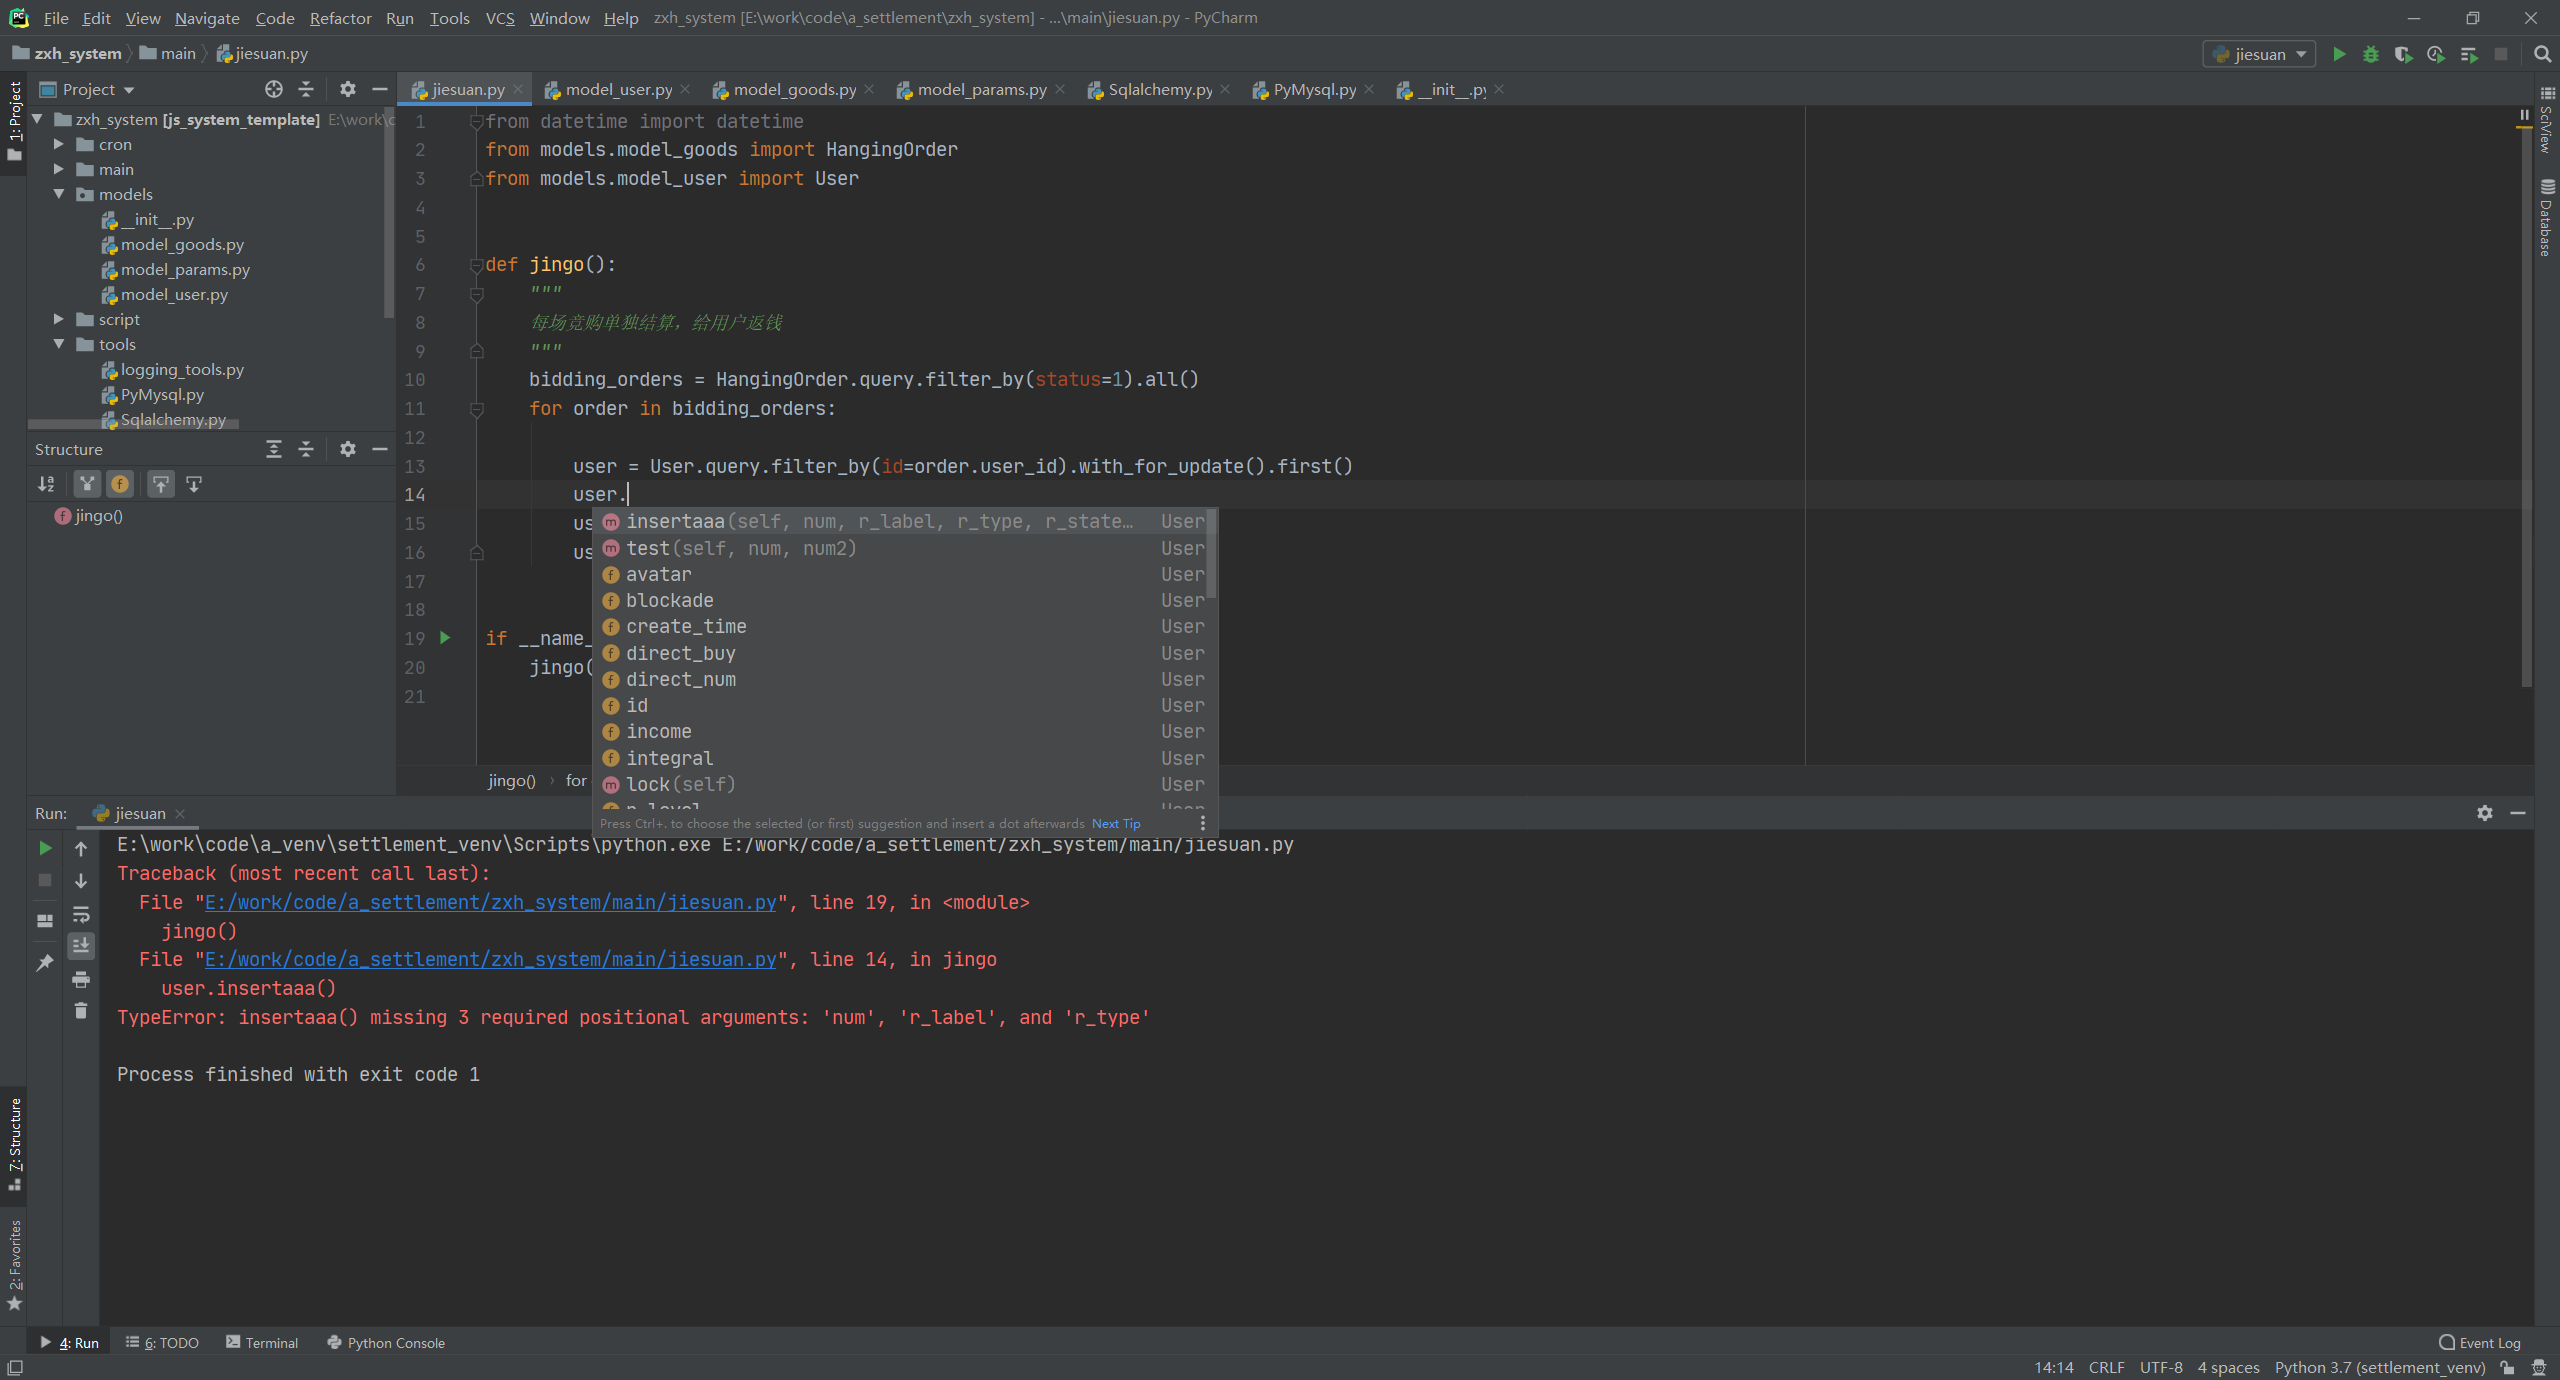Click the Debug bug icon in toolbar

click(x=2370, y=54)
